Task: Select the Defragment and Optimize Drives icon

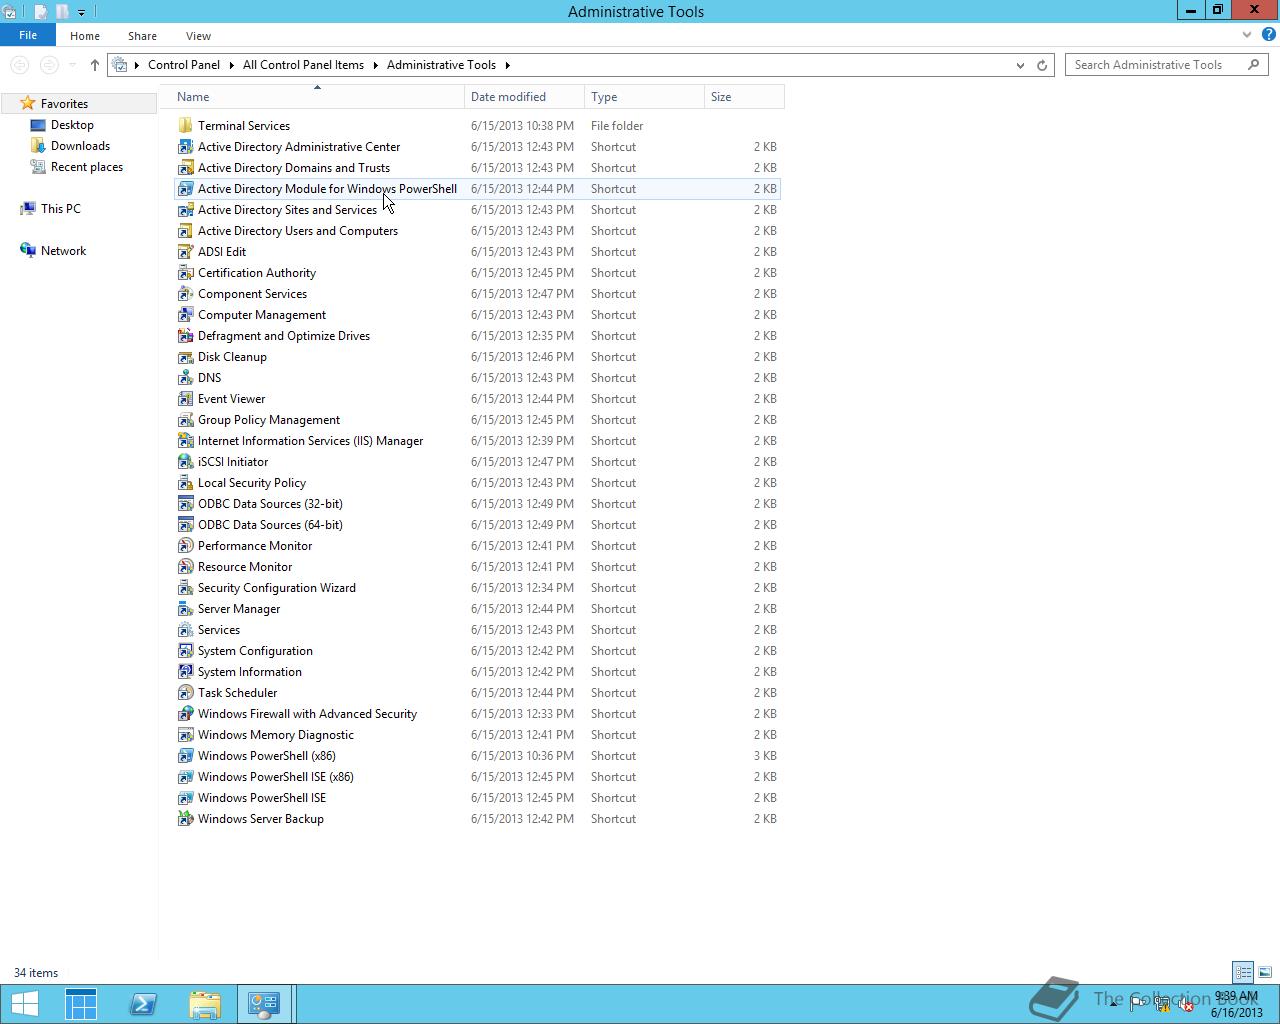Action: point(185,336)
